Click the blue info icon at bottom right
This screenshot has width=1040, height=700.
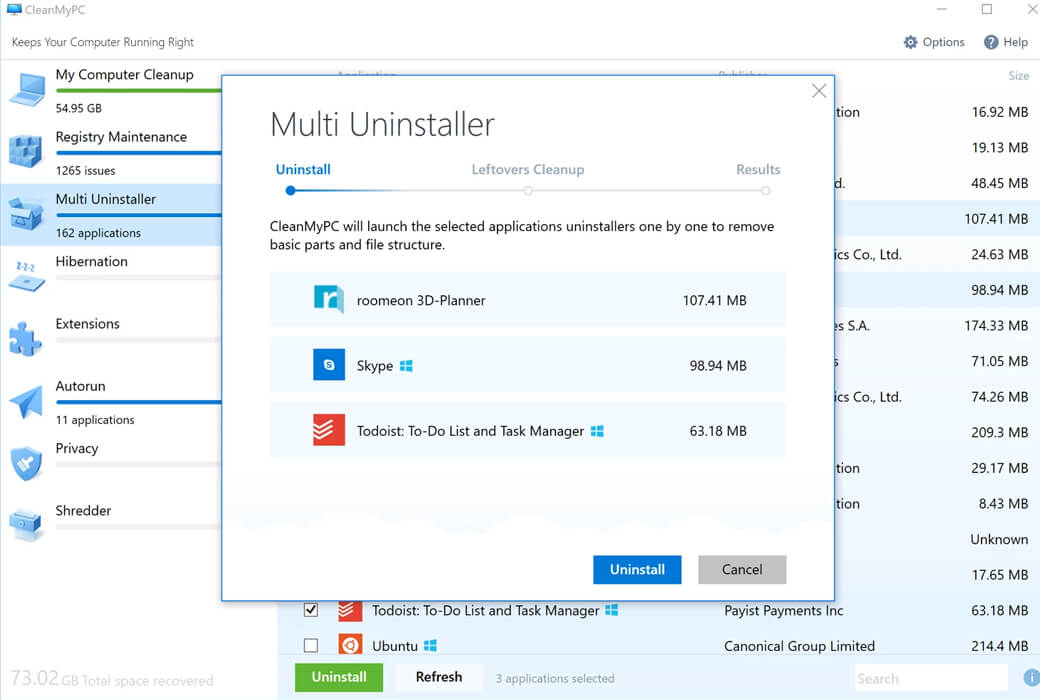[1032, 677]
